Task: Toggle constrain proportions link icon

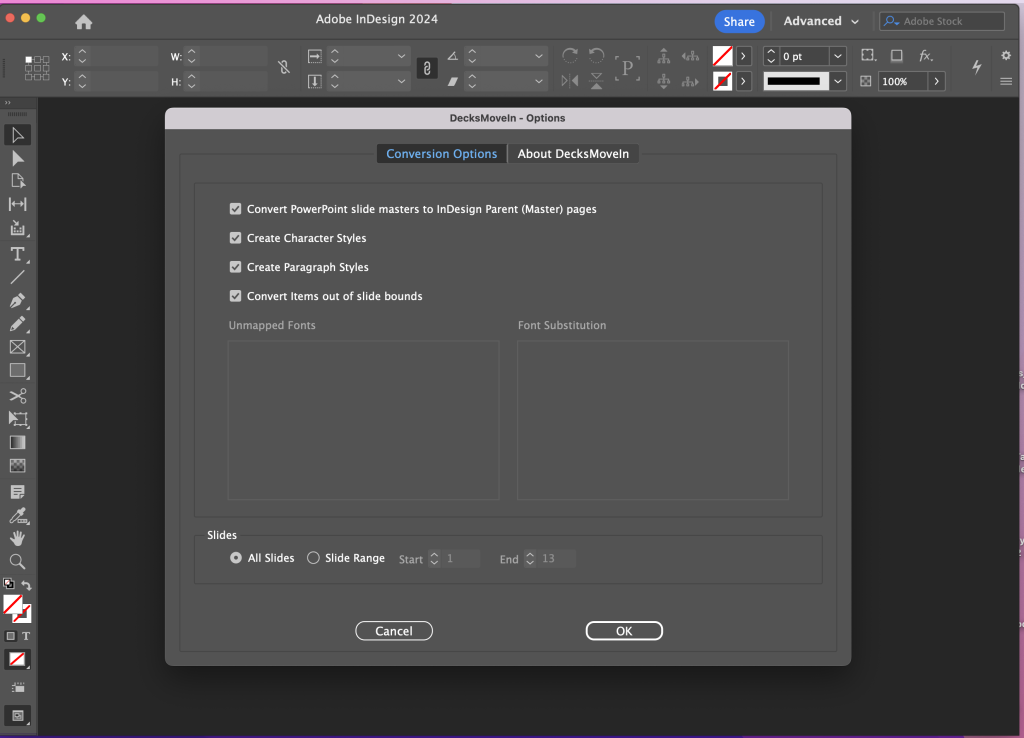Action: click(x=426, y=68)
